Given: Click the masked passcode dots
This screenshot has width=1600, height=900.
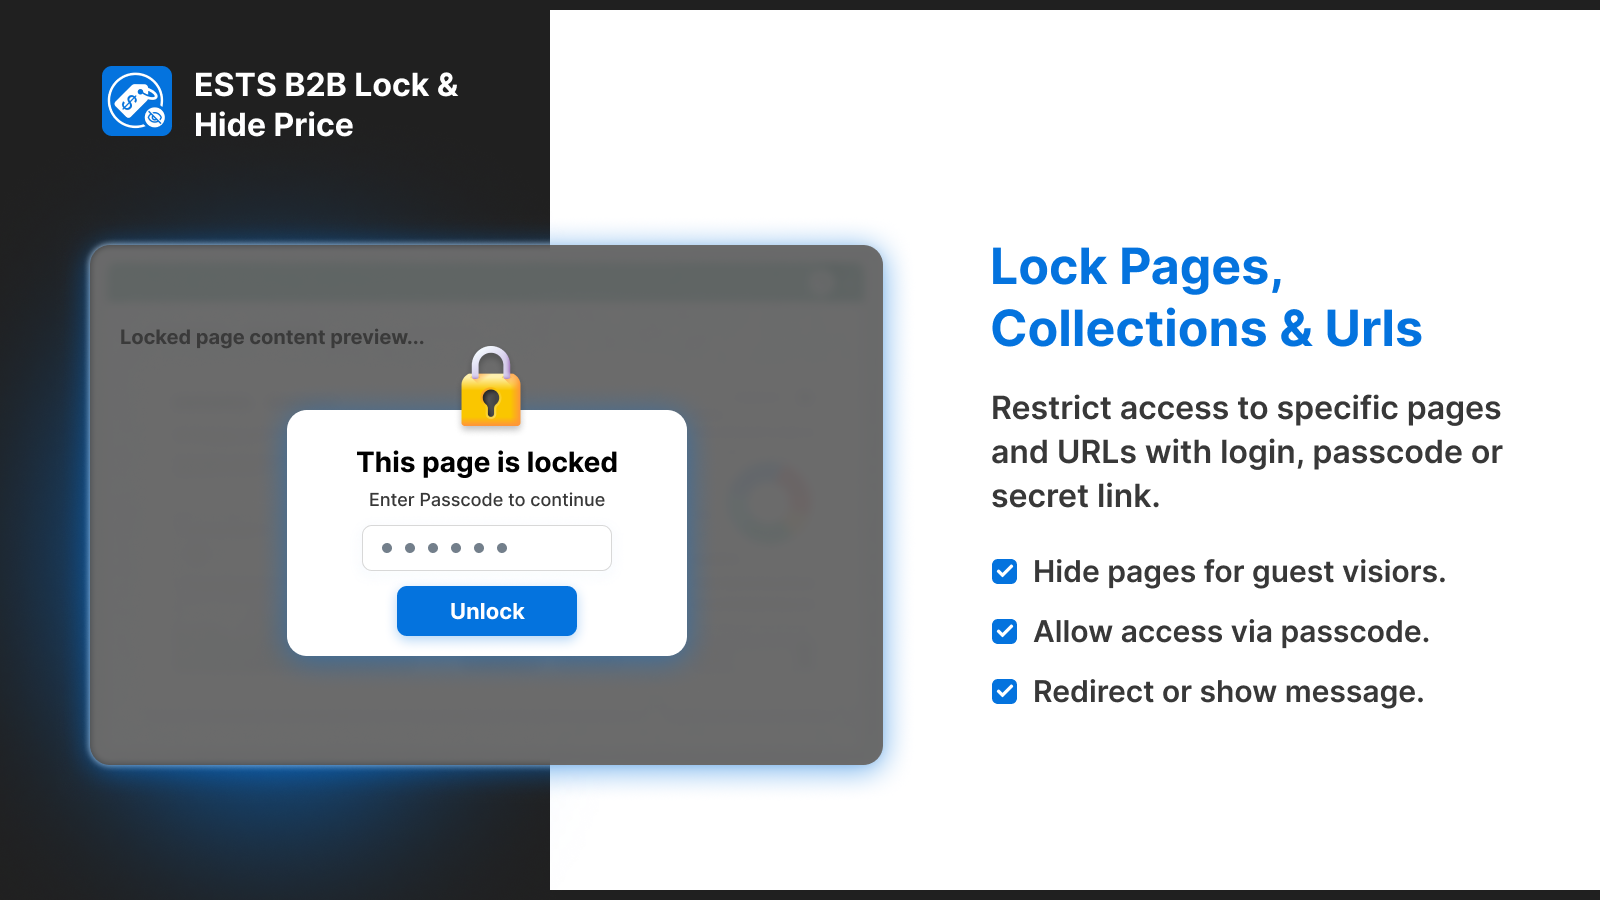Looking at the screenshot, I should coord(445,548).
